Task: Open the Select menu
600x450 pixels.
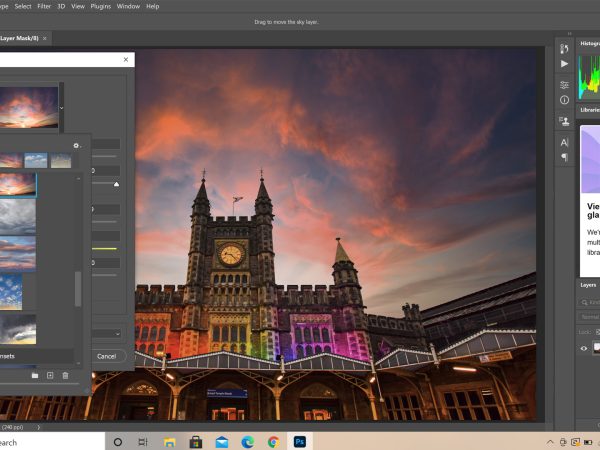Action: click(x=23, y=6)
